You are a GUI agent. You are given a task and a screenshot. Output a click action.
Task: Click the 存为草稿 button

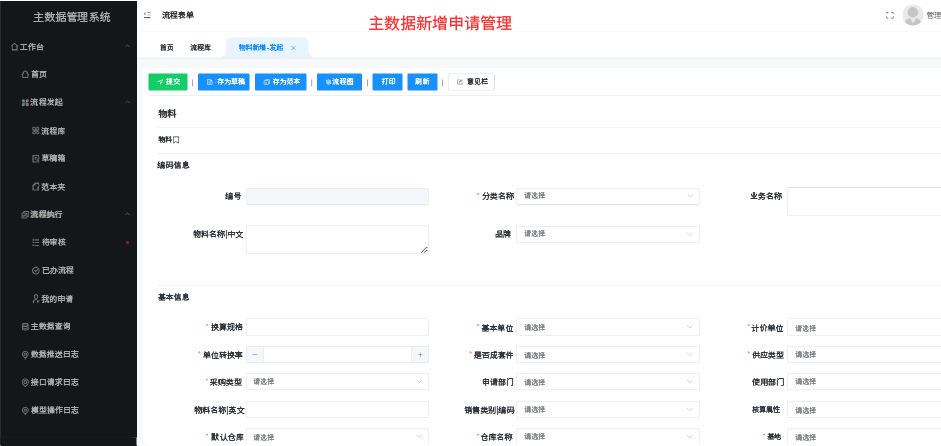(224, 82)
